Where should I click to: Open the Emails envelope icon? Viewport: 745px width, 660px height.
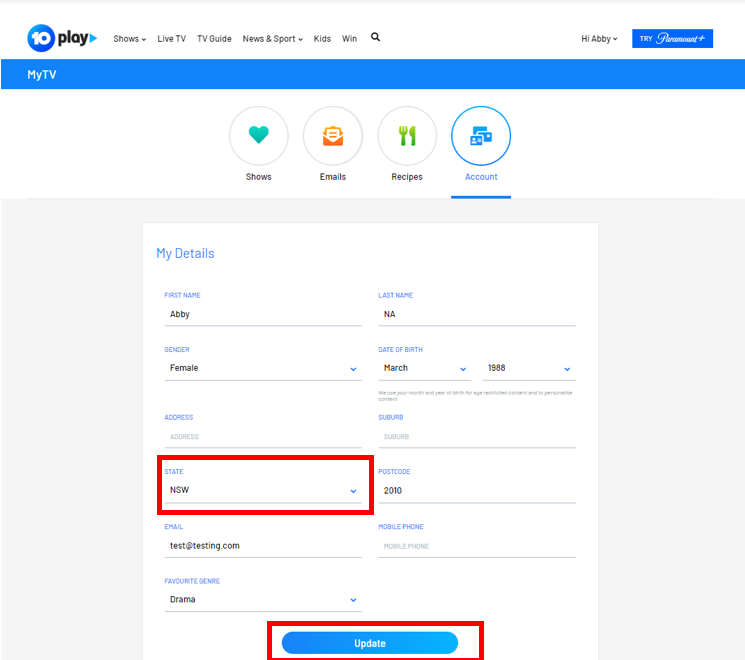[x=333, y=135]
